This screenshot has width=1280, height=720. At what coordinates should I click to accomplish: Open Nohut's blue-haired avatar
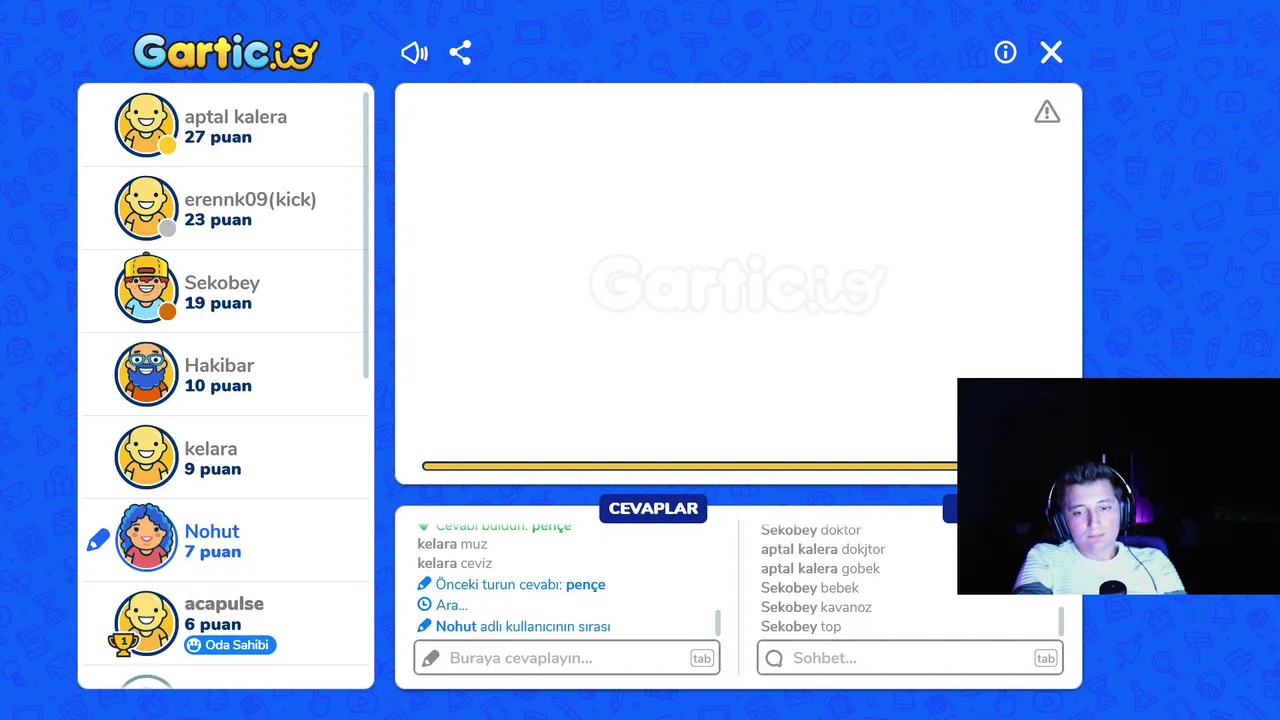[147, 539]
